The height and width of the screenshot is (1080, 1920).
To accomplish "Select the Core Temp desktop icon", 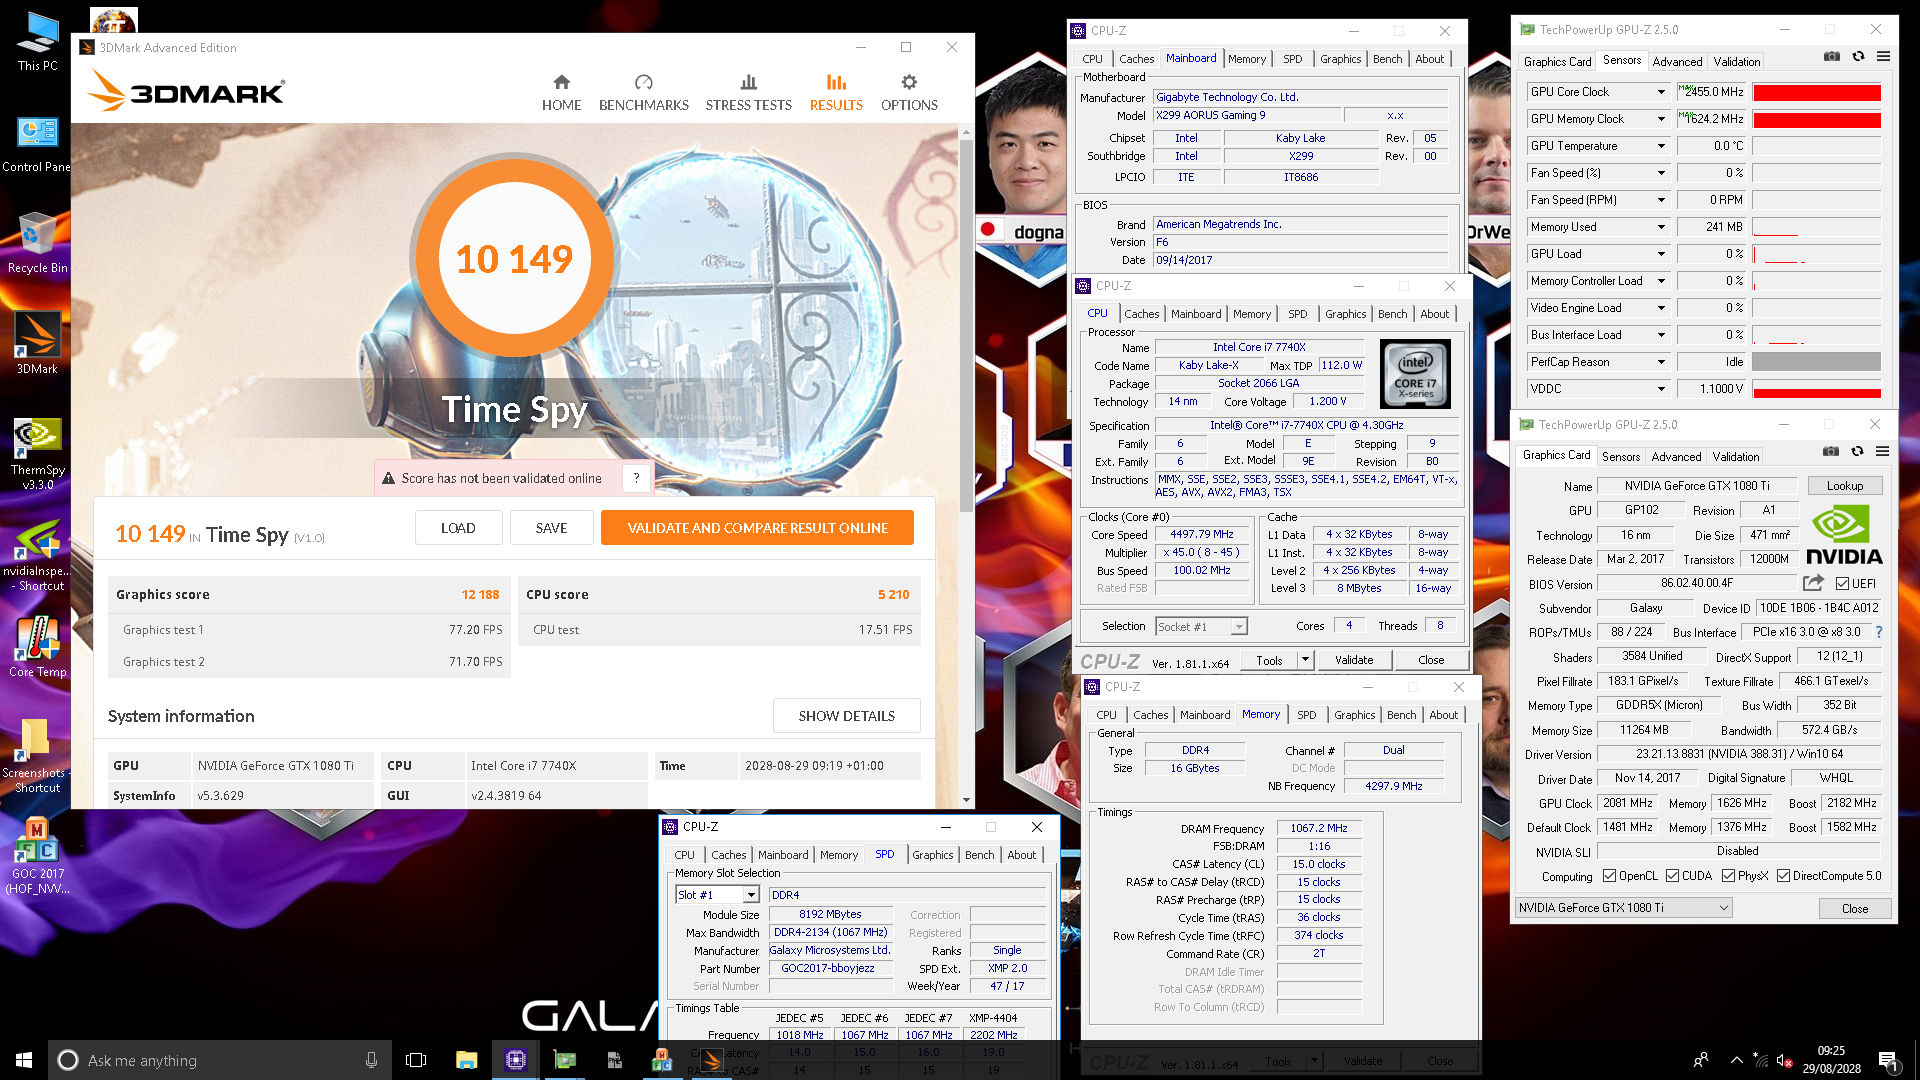I will coord(37,647).
